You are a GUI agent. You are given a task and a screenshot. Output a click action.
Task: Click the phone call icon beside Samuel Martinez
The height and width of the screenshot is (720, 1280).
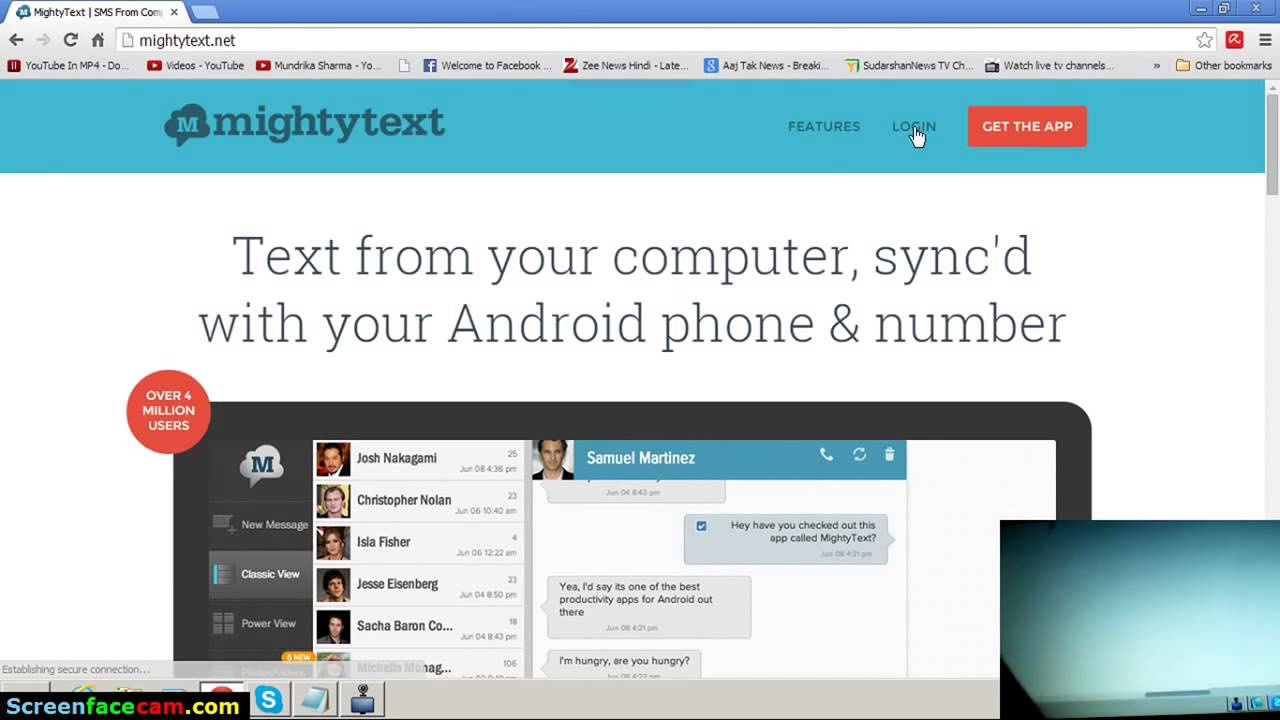[x=826, y=455]
